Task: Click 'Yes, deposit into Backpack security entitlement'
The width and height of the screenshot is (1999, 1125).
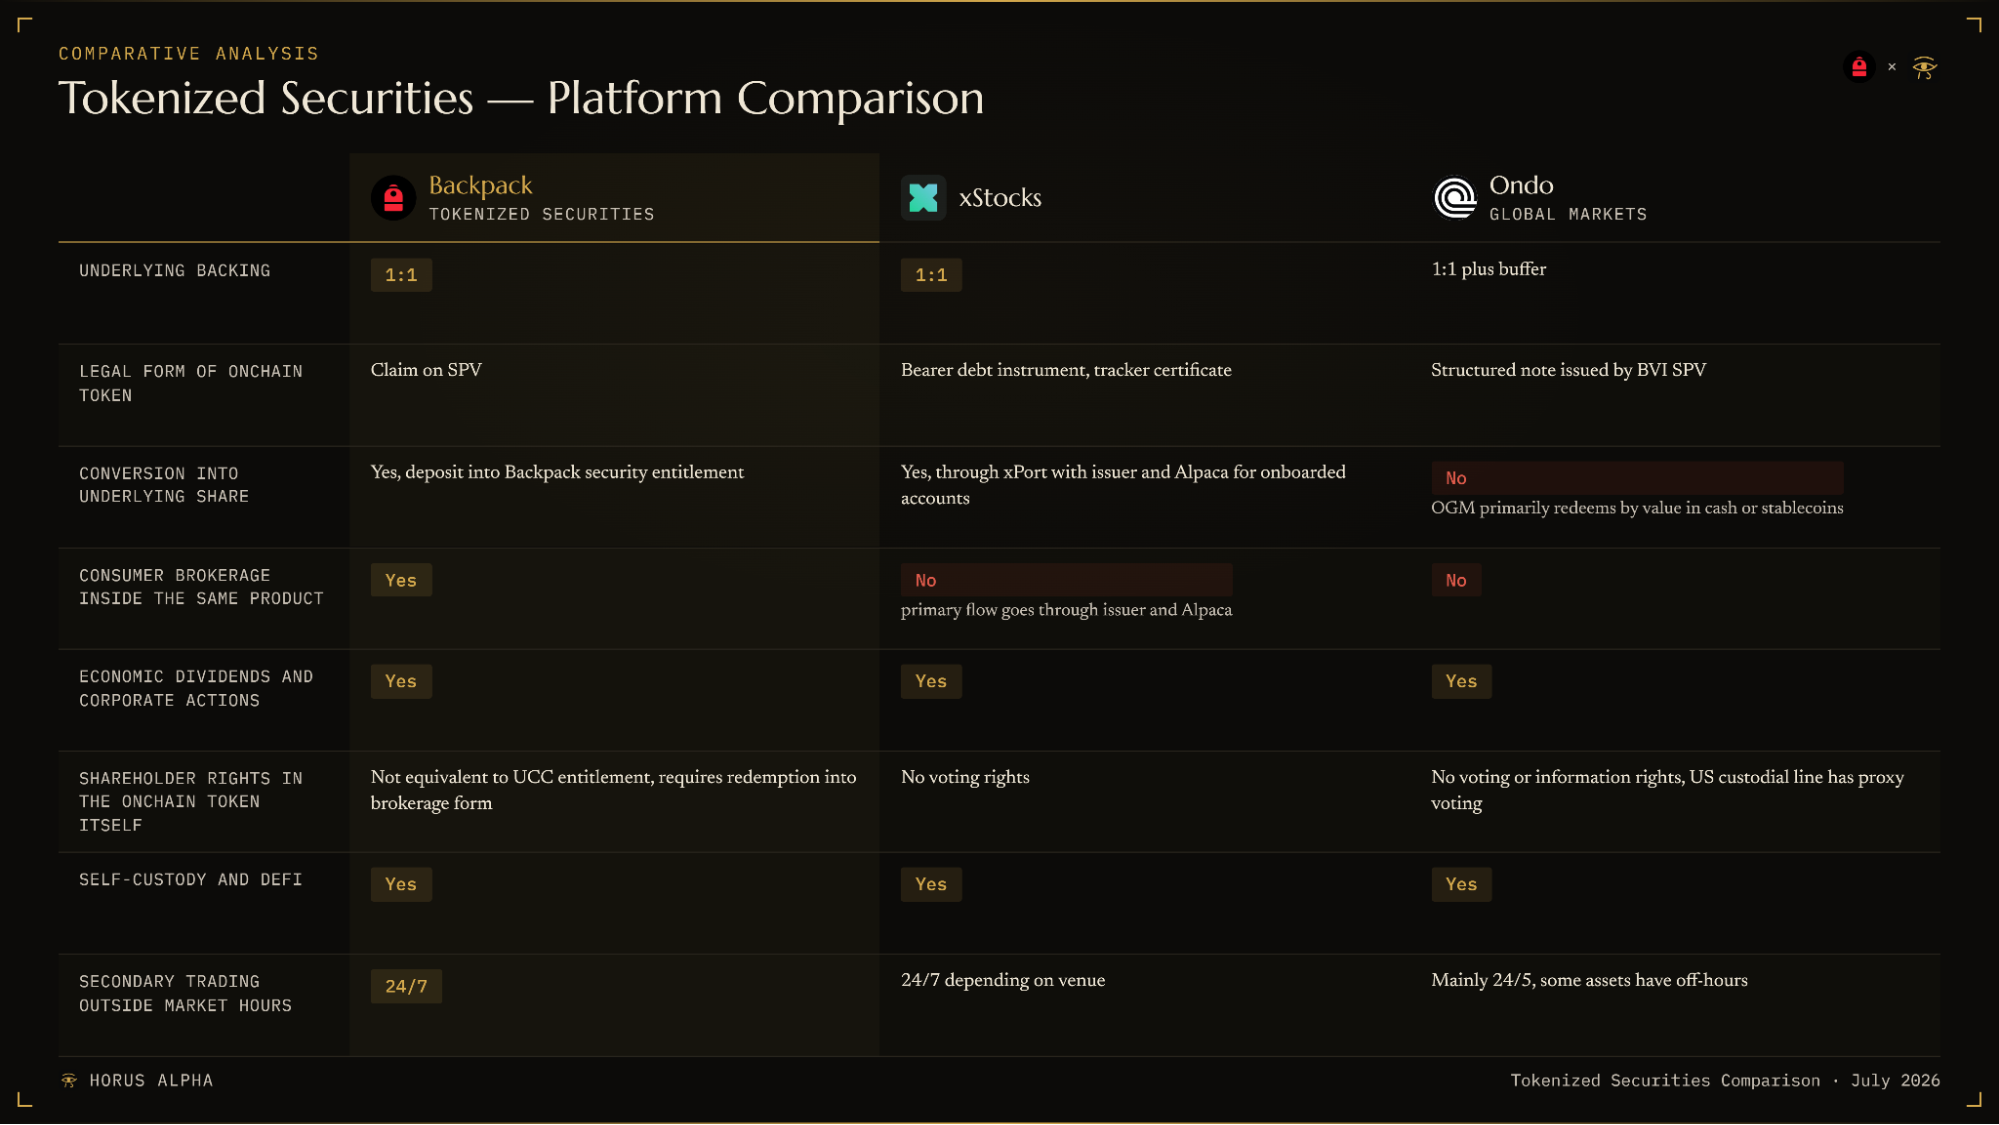Action: tap(557, 472)
